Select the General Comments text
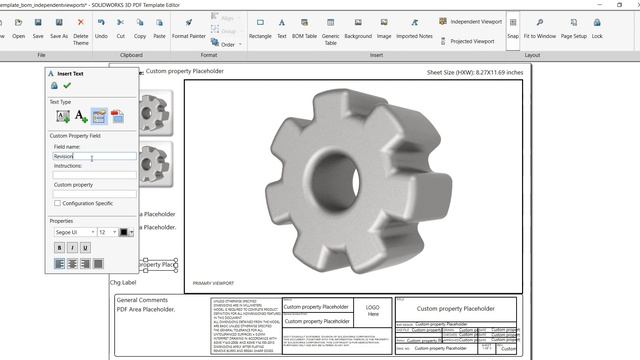Screen dimensions: 640x360 142,300
